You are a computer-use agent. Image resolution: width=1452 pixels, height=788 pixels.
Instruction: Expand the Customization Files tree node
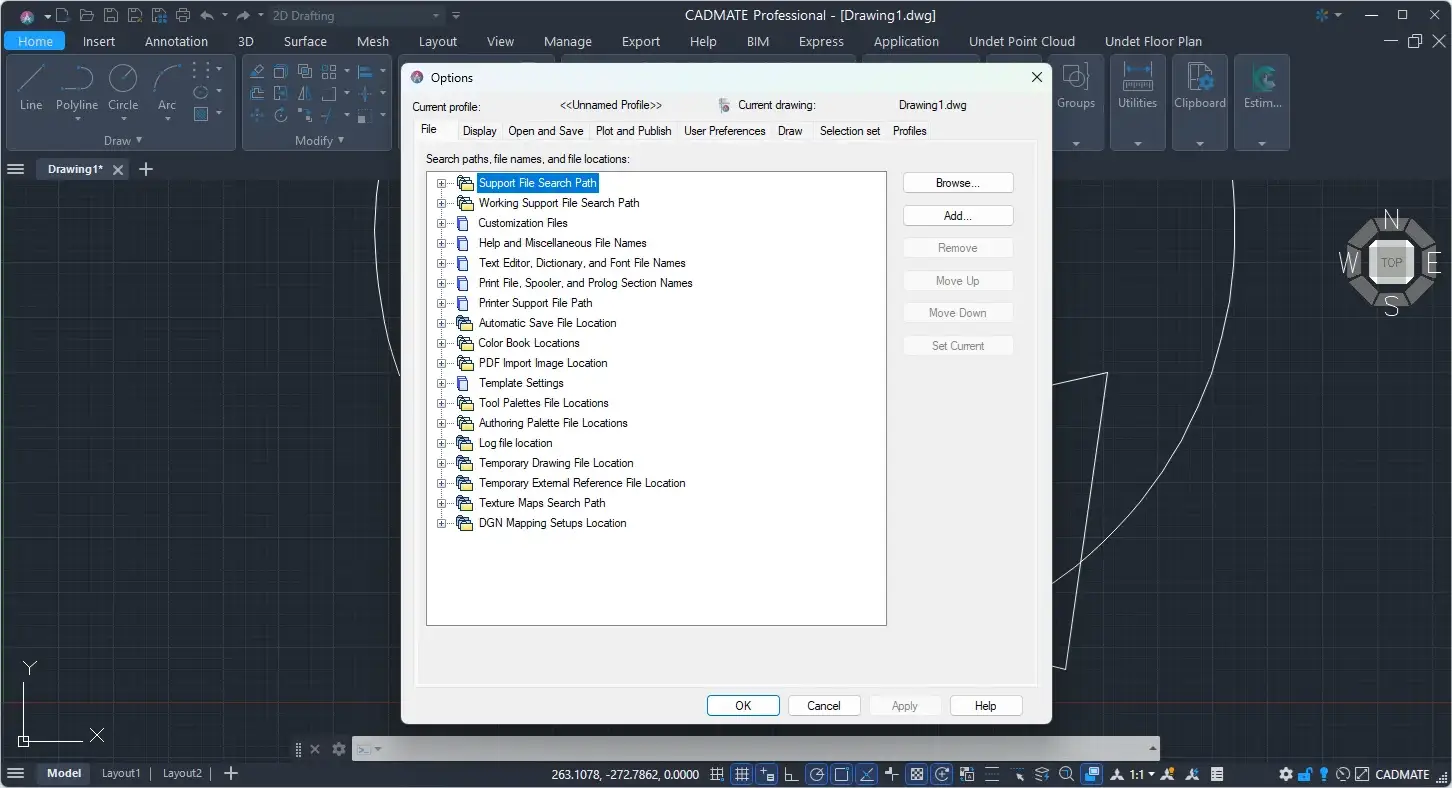click(x=441, y=223)
